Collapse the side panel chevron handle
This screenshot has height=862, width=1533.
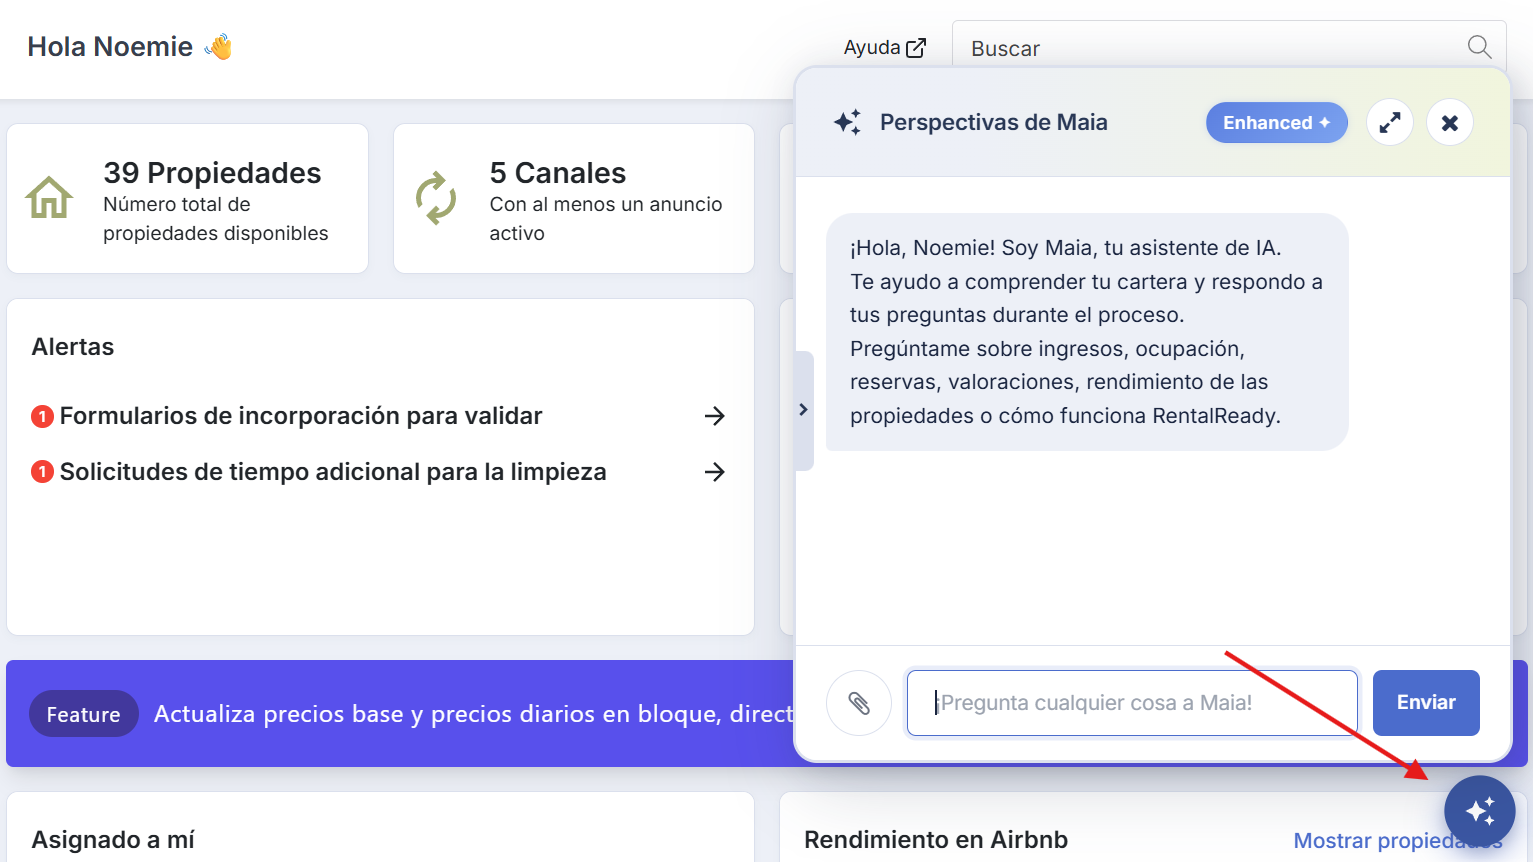point(804,410)
